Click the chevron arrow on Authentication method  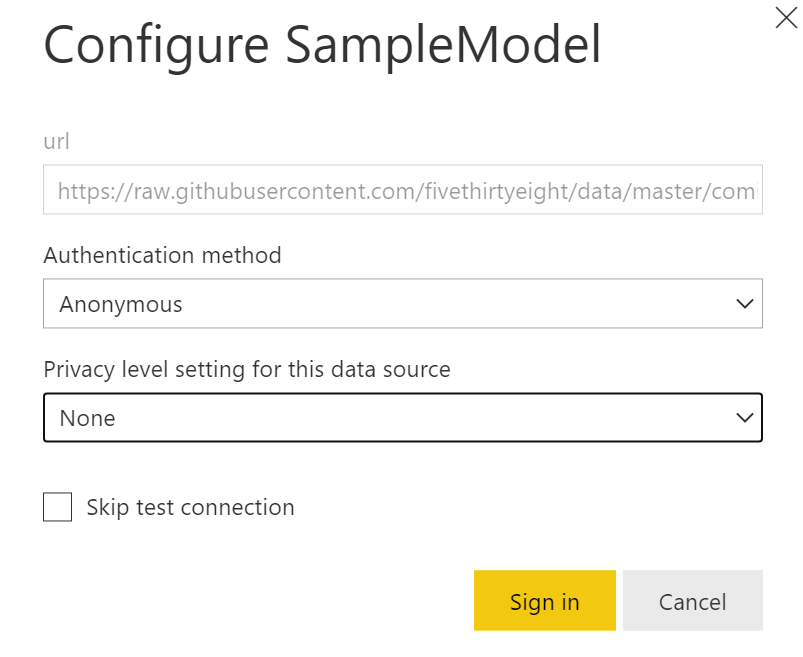(x=744, y=304)
